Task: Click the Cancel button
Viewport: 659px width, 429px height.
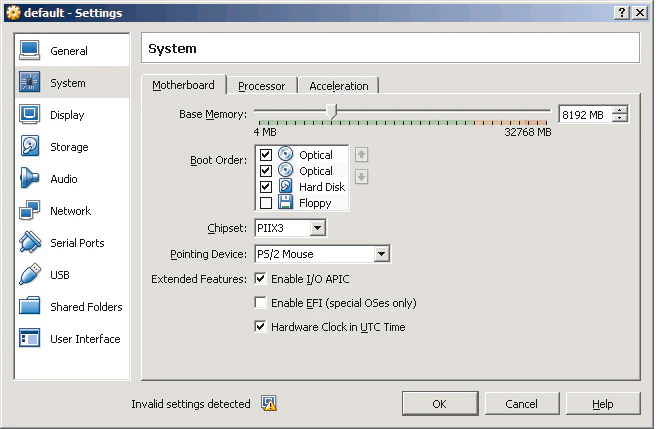Action: (521, 404)
